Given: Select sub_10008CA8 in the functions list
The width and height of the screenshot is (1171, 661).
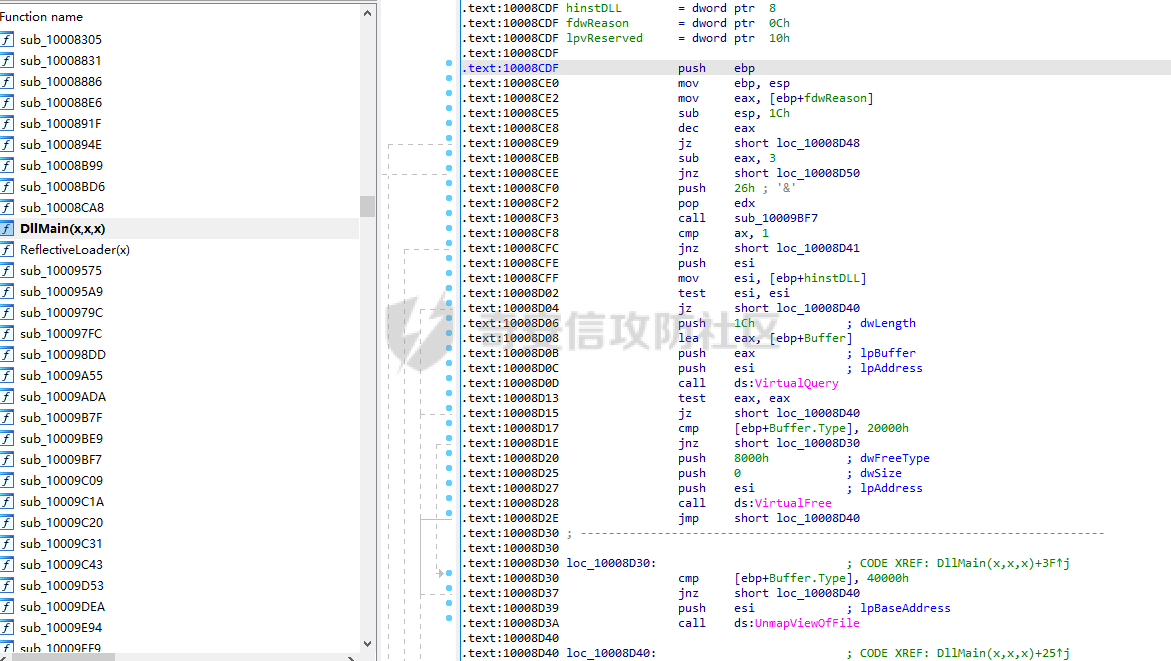Looking at the screenshot, I should (x=61, y=208).
